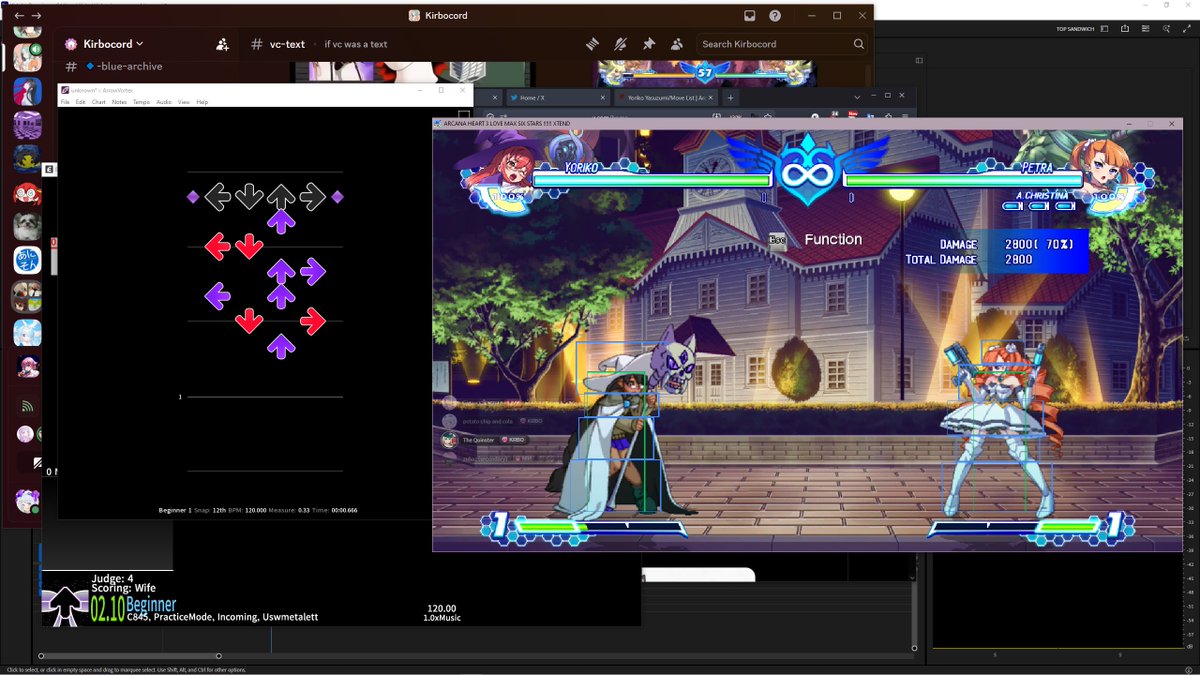Screen dimensions: 1200x675
Task: Click invite-people icon next to Kirbocord name
Action: click(222, 44)
